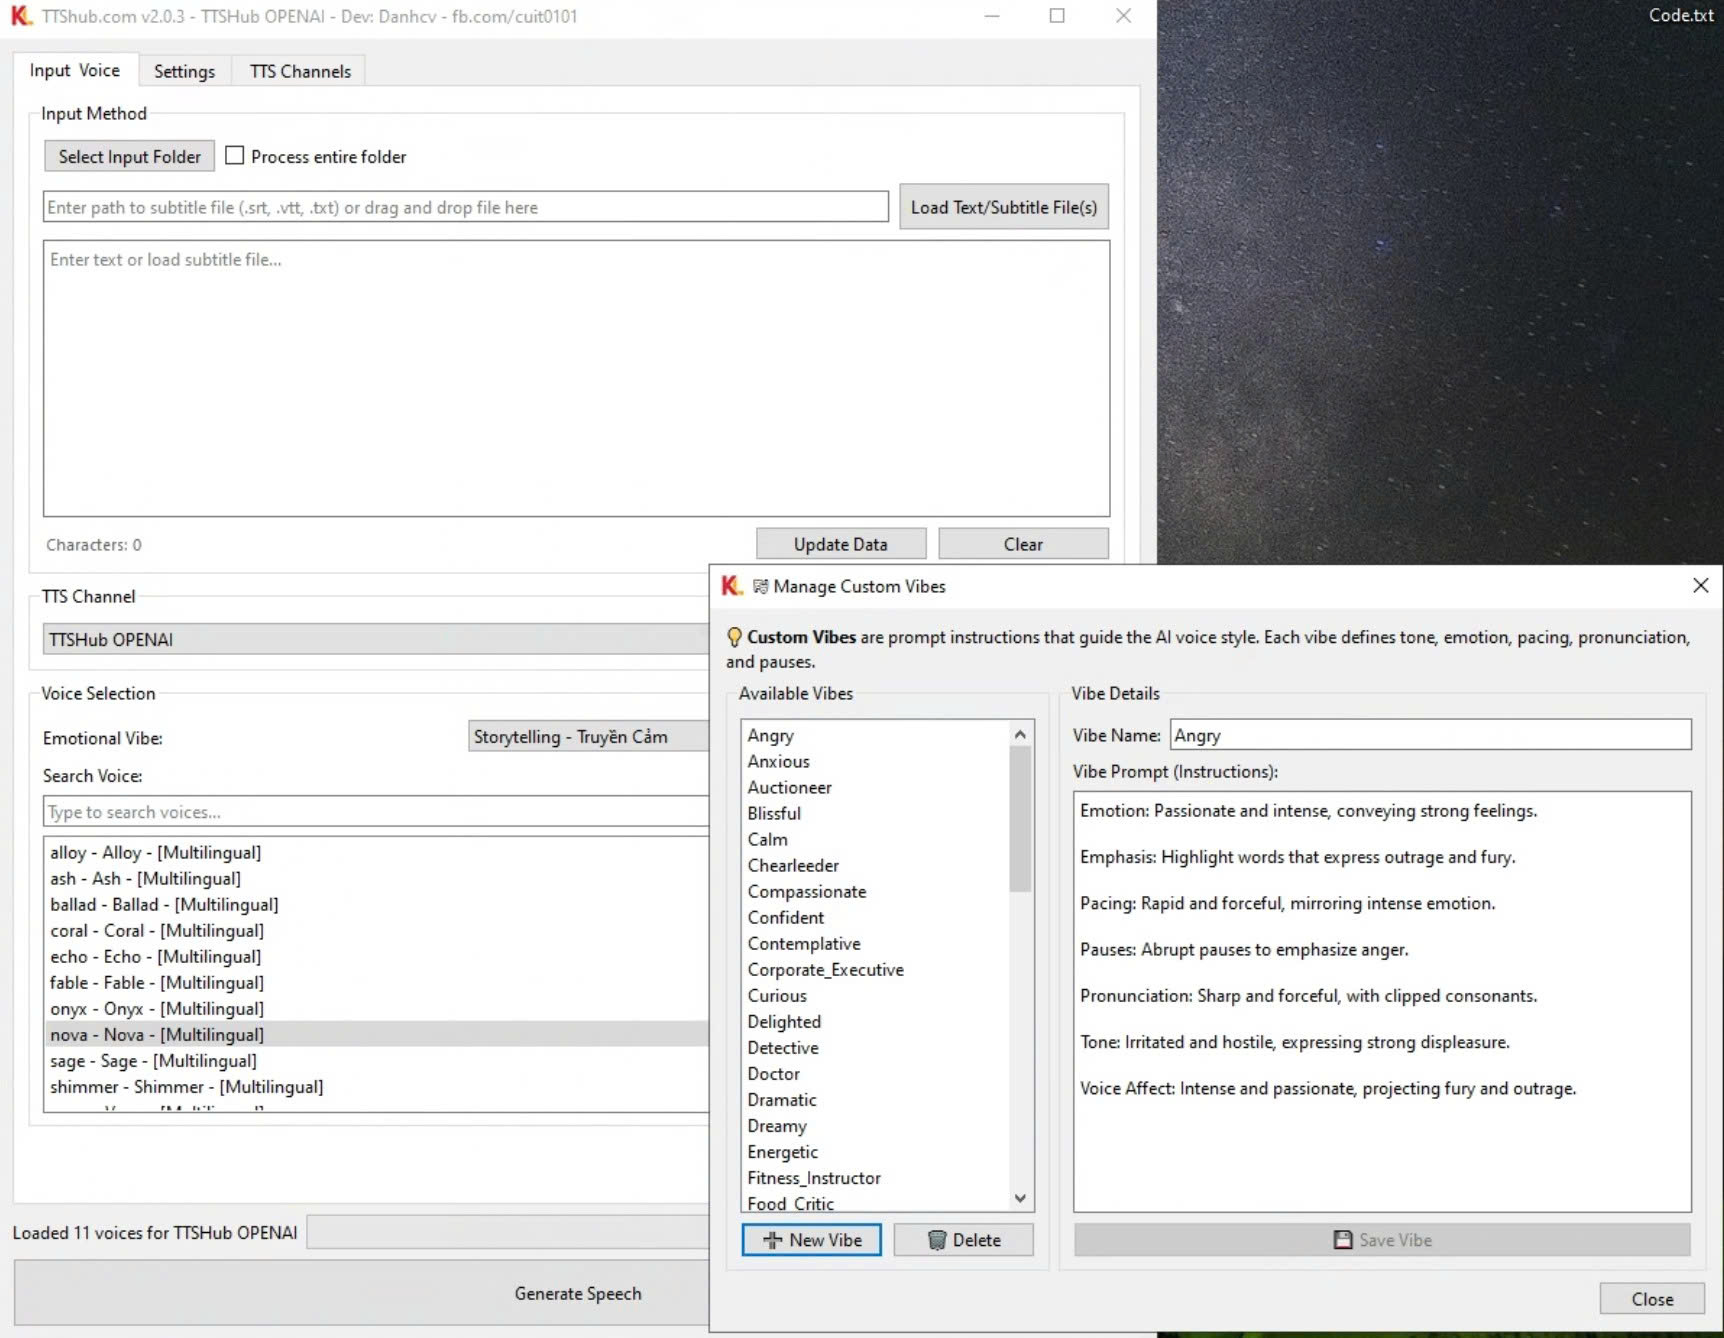Focus the Search Voice input field
This screenshot has height=1338, width=1724.
click(x=376, y=812)
